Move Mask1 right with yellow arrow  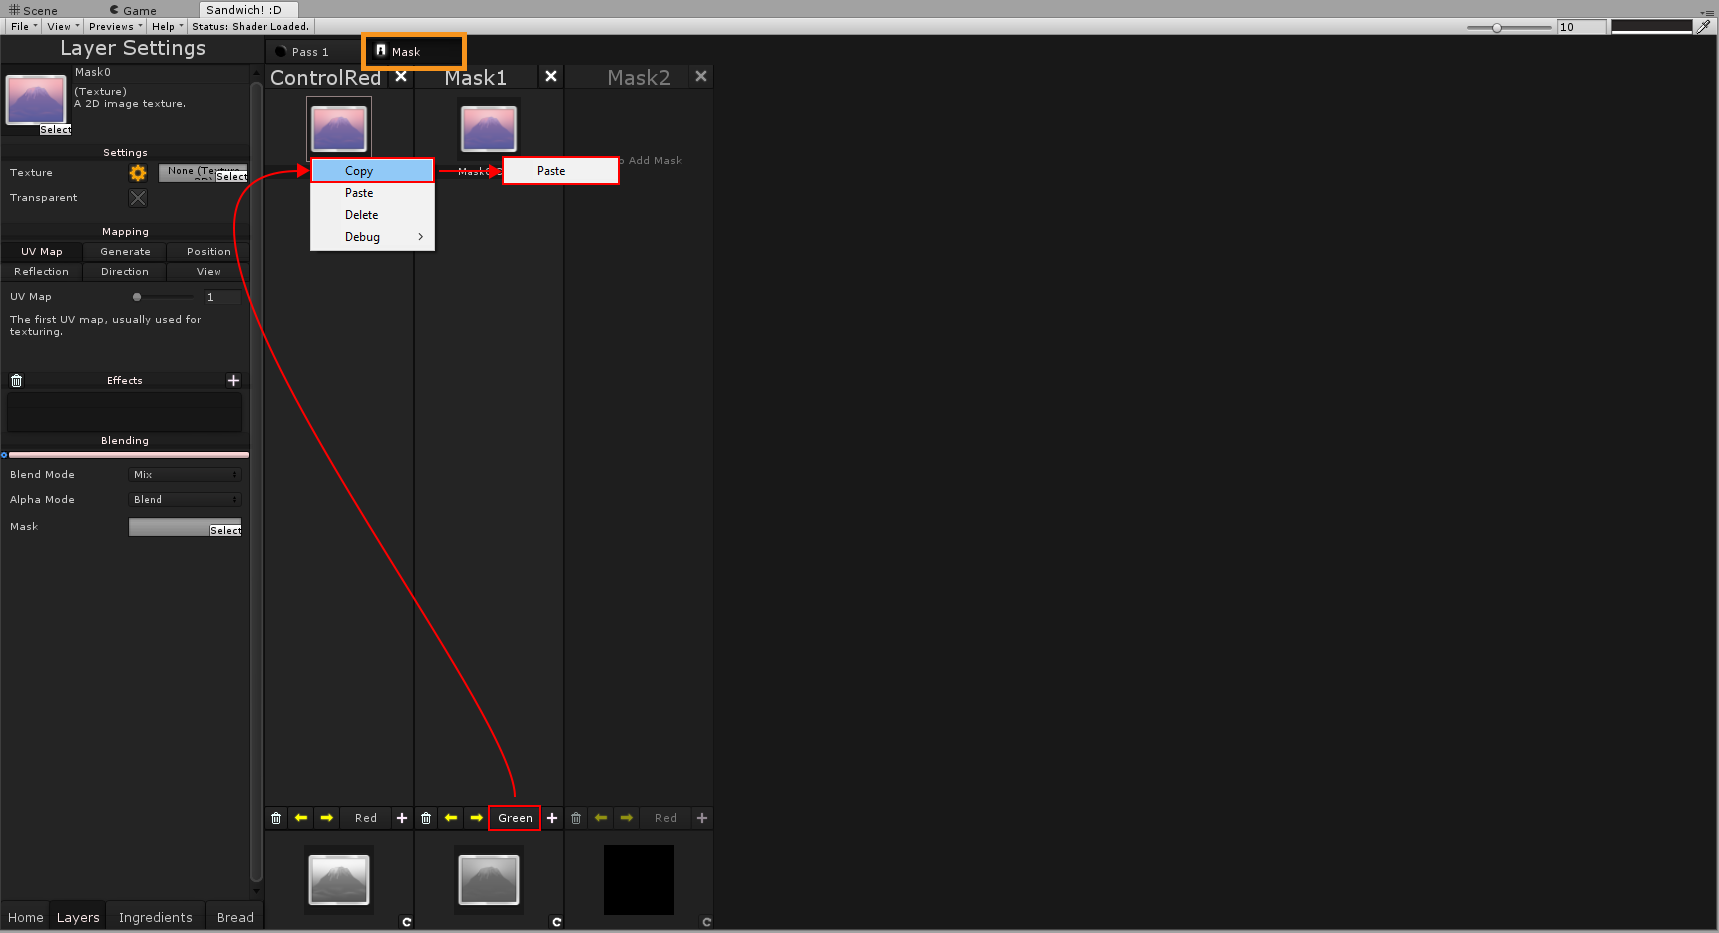pos(476,818)
